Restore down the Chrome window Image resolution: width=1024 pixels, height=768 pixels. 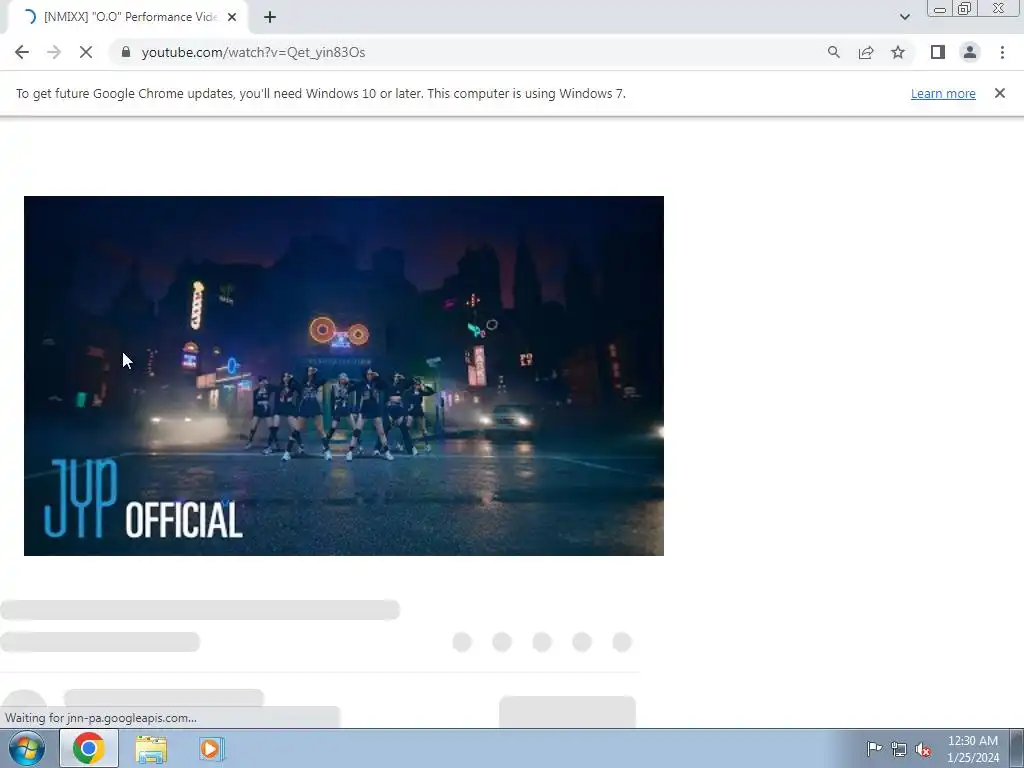click(x=964, y=8)
